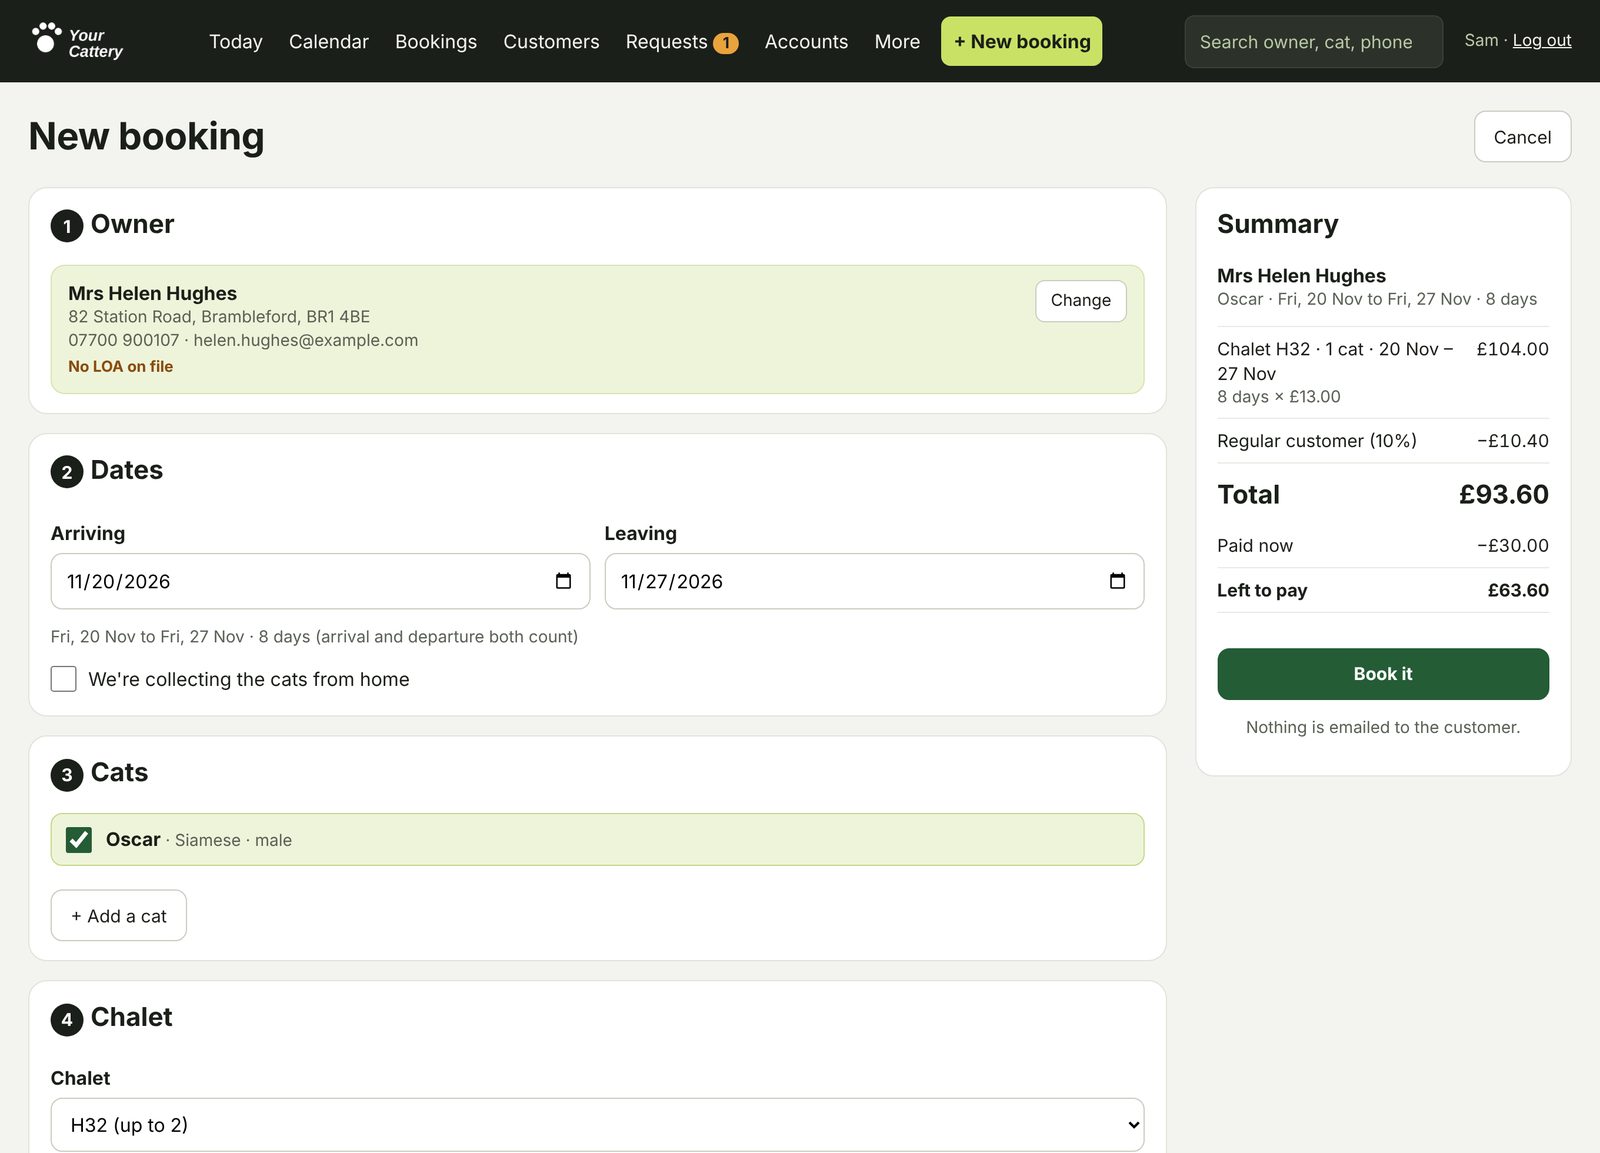1600x1153 pixels.
Task: Click the 8 days date range note under Dates
Action: click(x=314, y=637)
